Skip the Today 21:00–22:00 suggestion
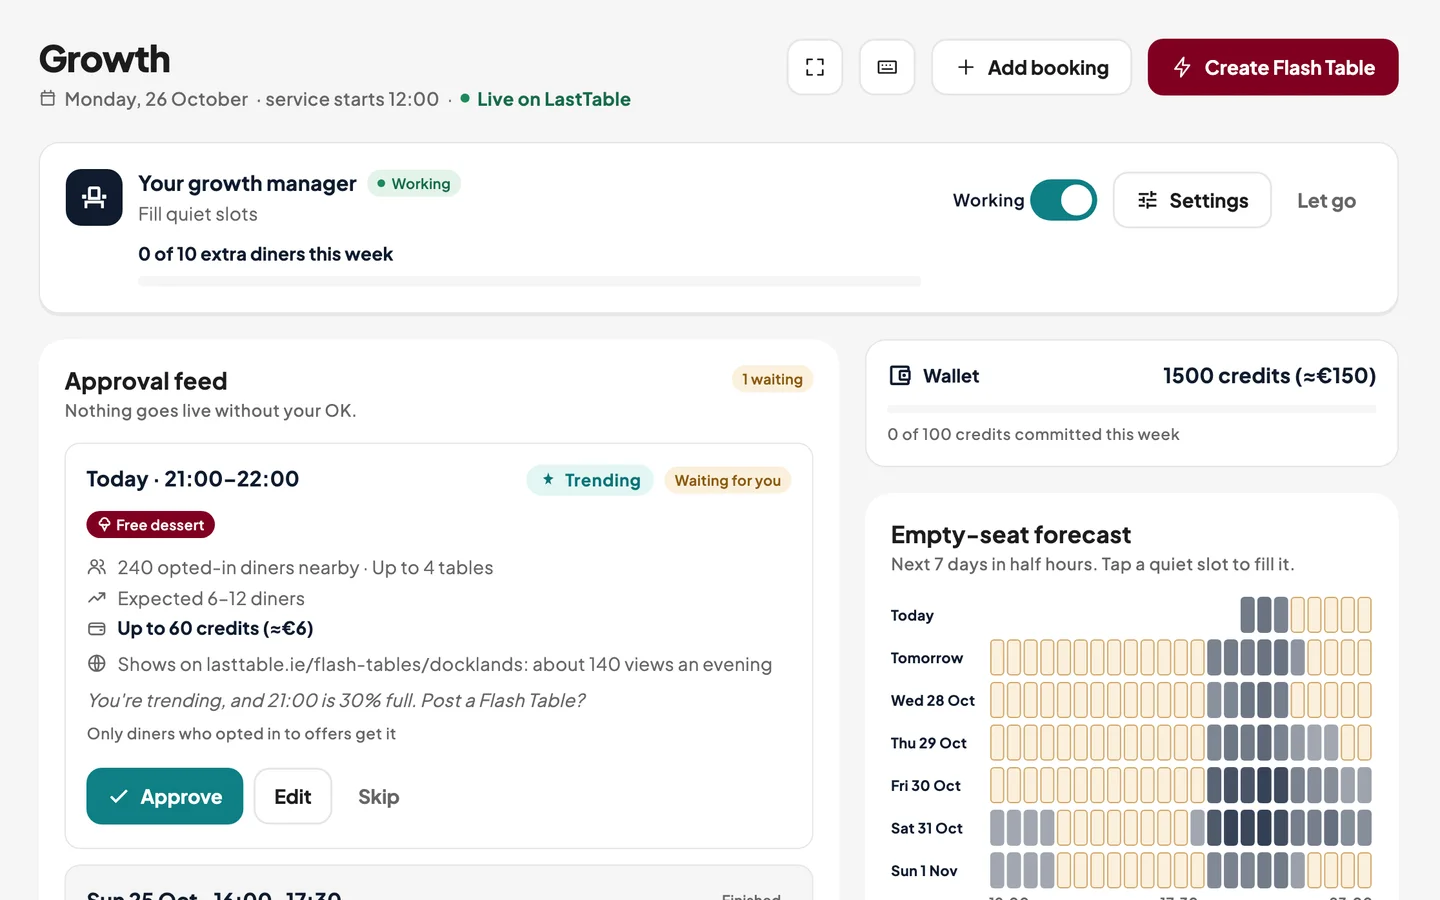1440x900 pixels. (379, 797)
